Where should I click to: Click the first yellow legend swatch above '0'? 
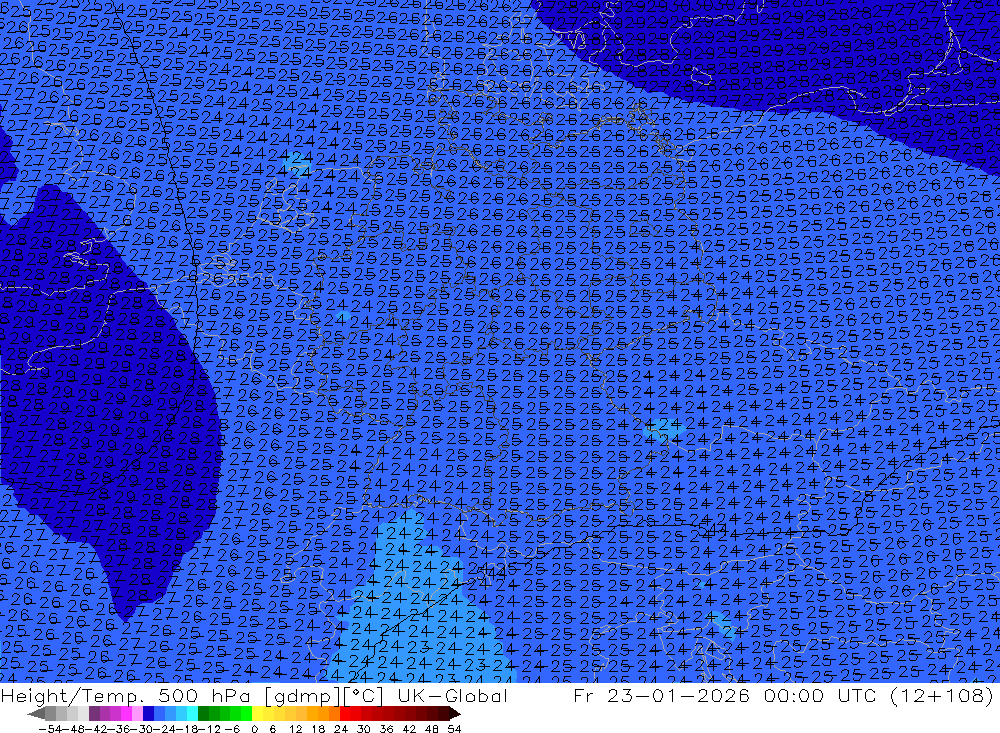pos(257,713)
